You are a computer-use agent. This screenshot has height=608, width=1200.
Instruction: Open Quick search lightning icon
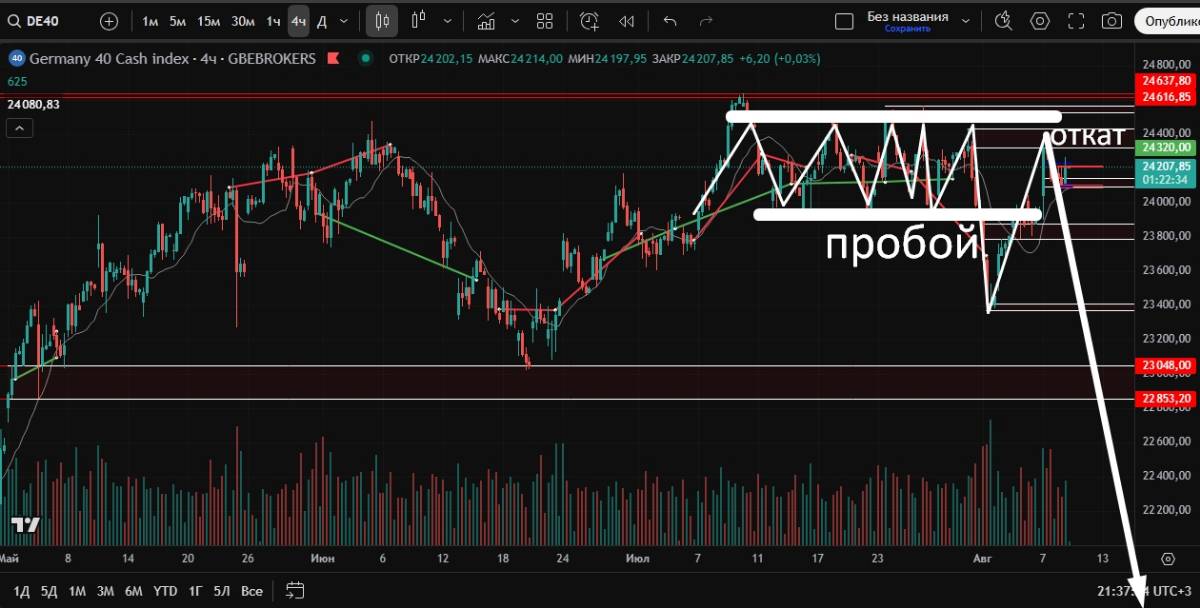click(x=1003, y=21)
